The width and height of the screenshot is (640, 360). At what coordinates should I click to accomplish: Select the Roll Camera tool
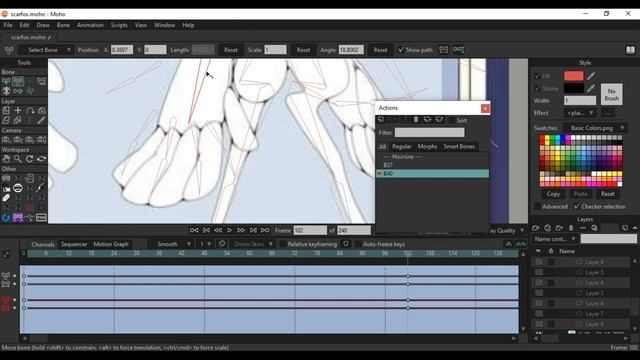click(30, 140)
